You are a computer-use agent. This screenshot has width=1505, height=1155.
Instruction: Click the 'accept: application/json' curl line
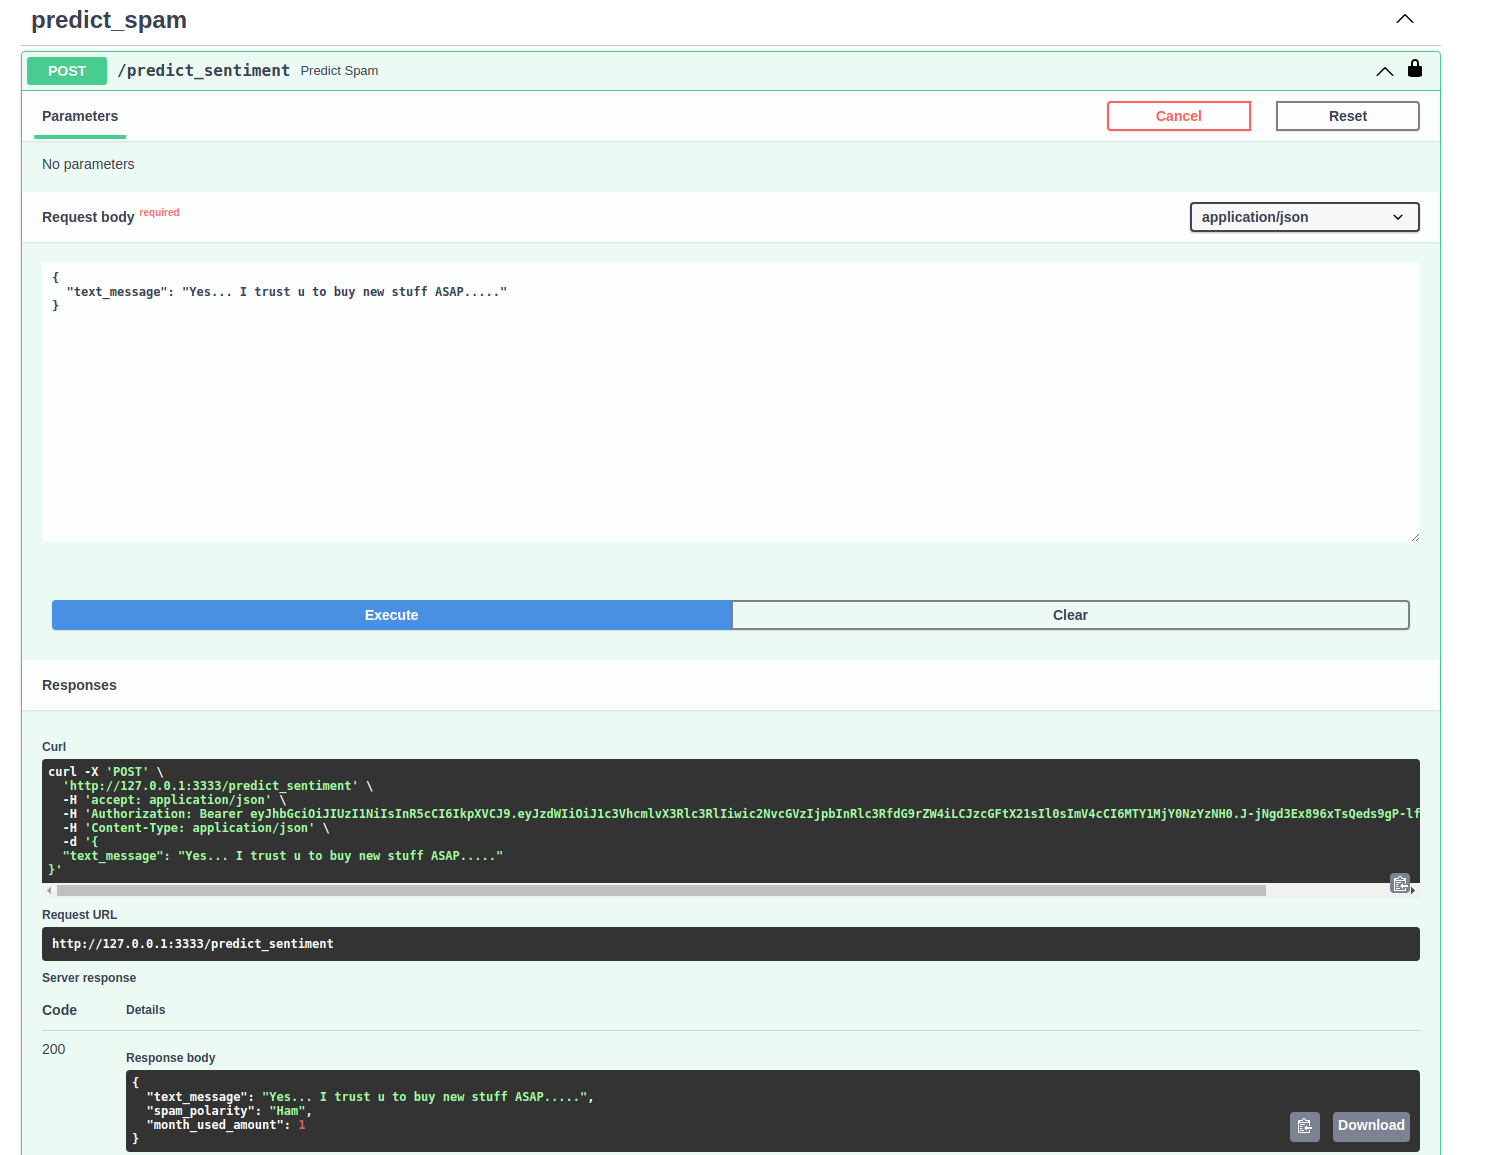[x=175, y=800]
